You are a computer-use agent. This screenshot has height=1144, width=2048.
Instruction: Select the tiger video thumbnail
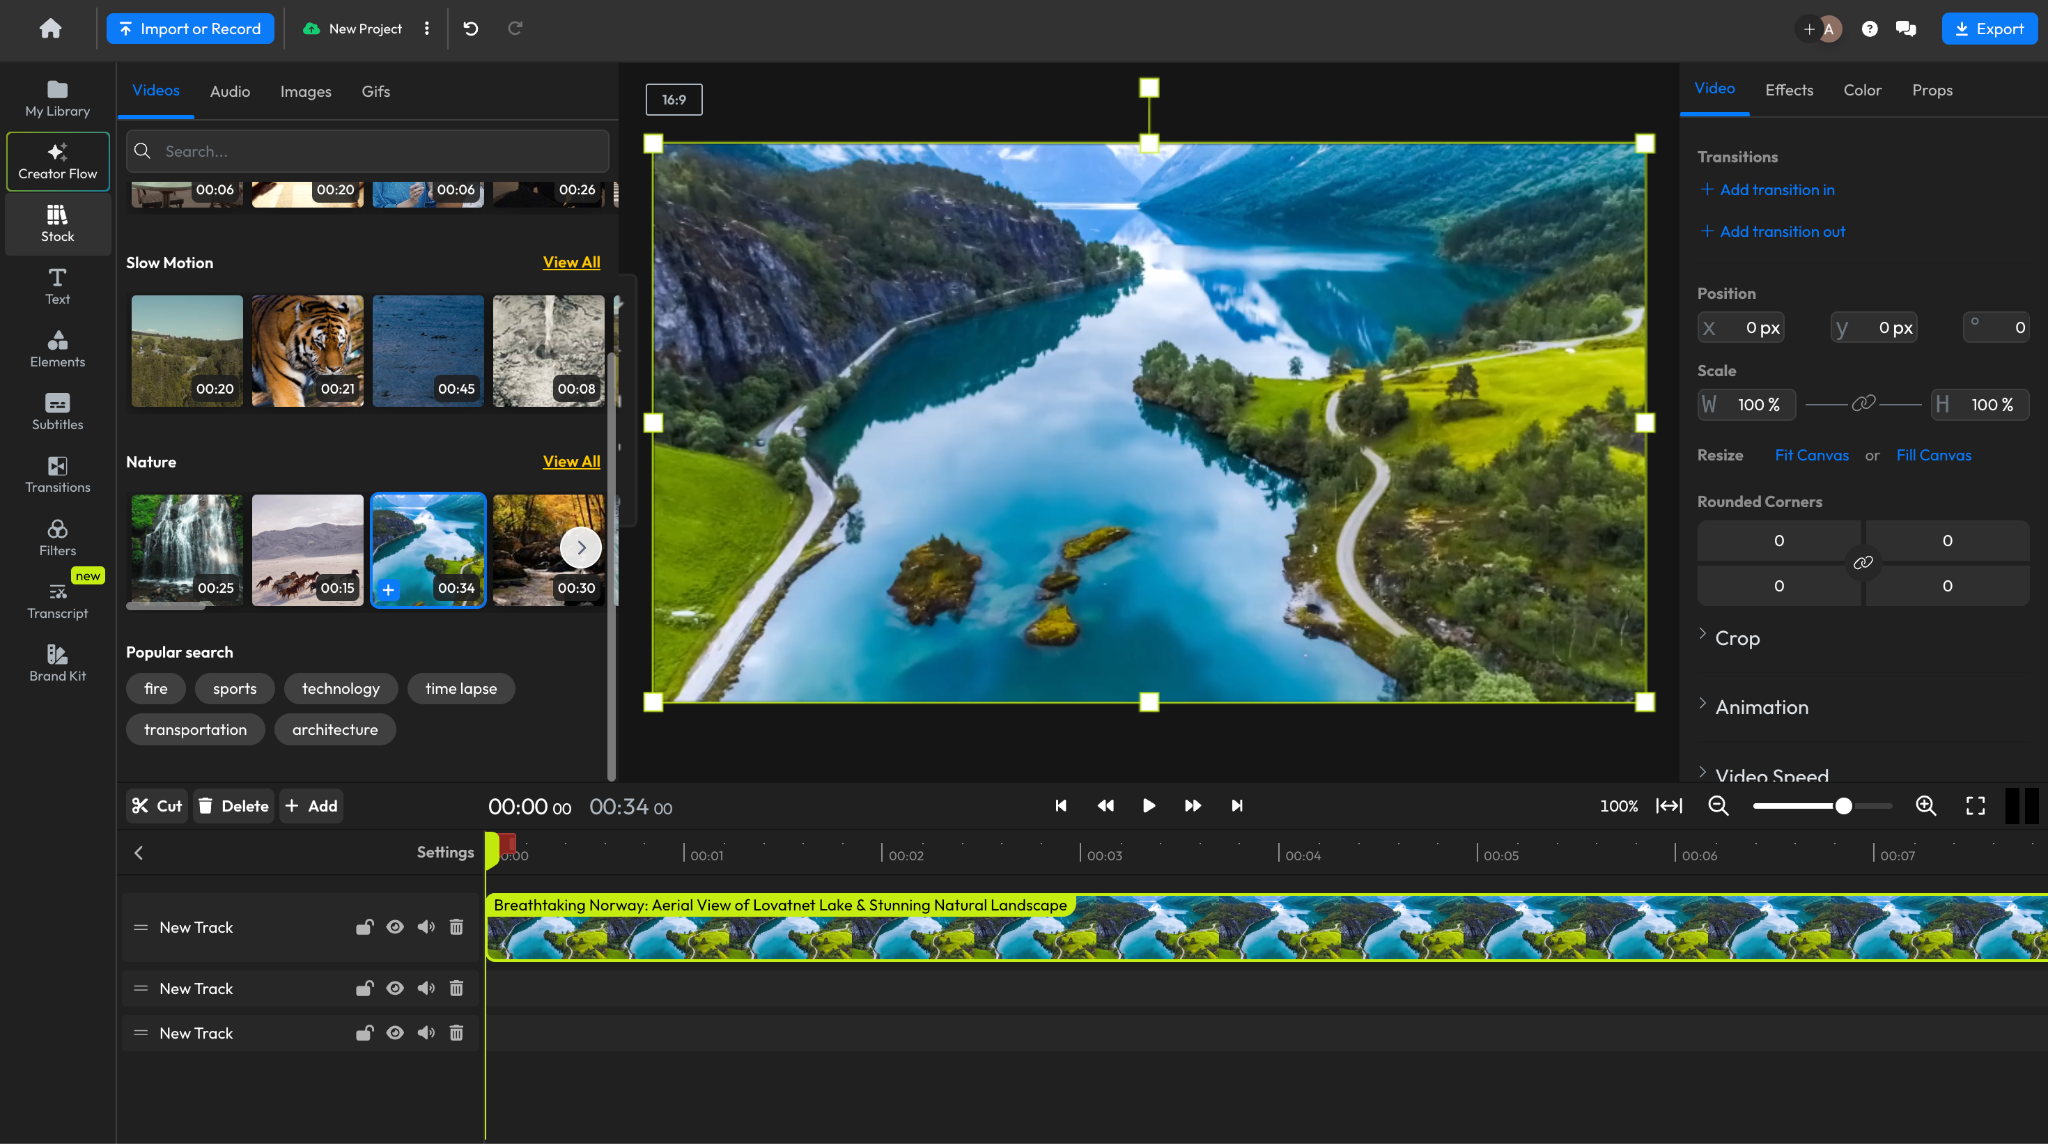(x=307, y=350)
